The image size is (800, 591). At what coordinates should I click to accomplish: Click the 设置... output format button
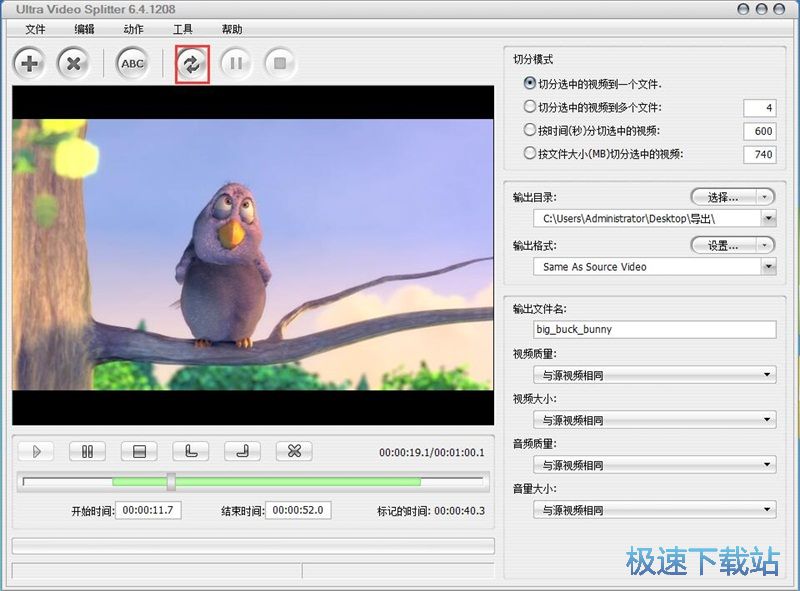(723, 246)
